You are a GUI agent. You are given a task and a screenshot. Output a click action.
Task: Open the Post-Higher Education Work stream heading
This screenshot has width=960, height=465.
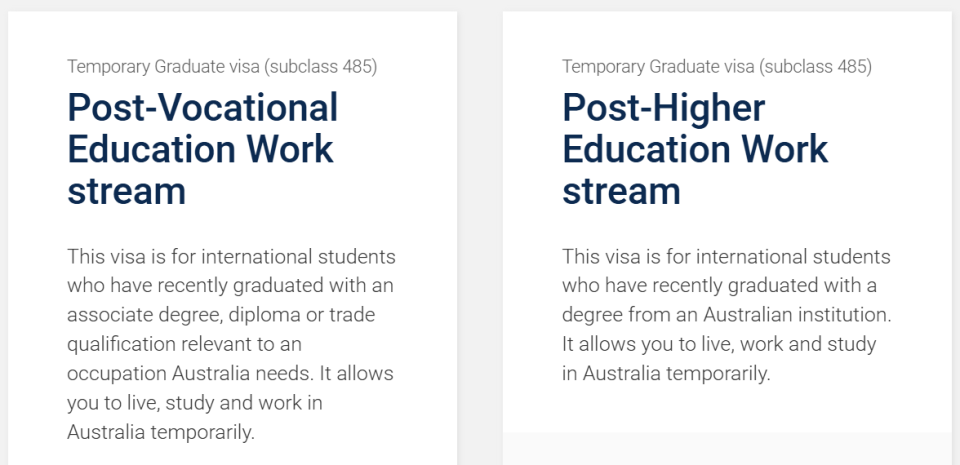pyautogui.click(x=695, y=149)
